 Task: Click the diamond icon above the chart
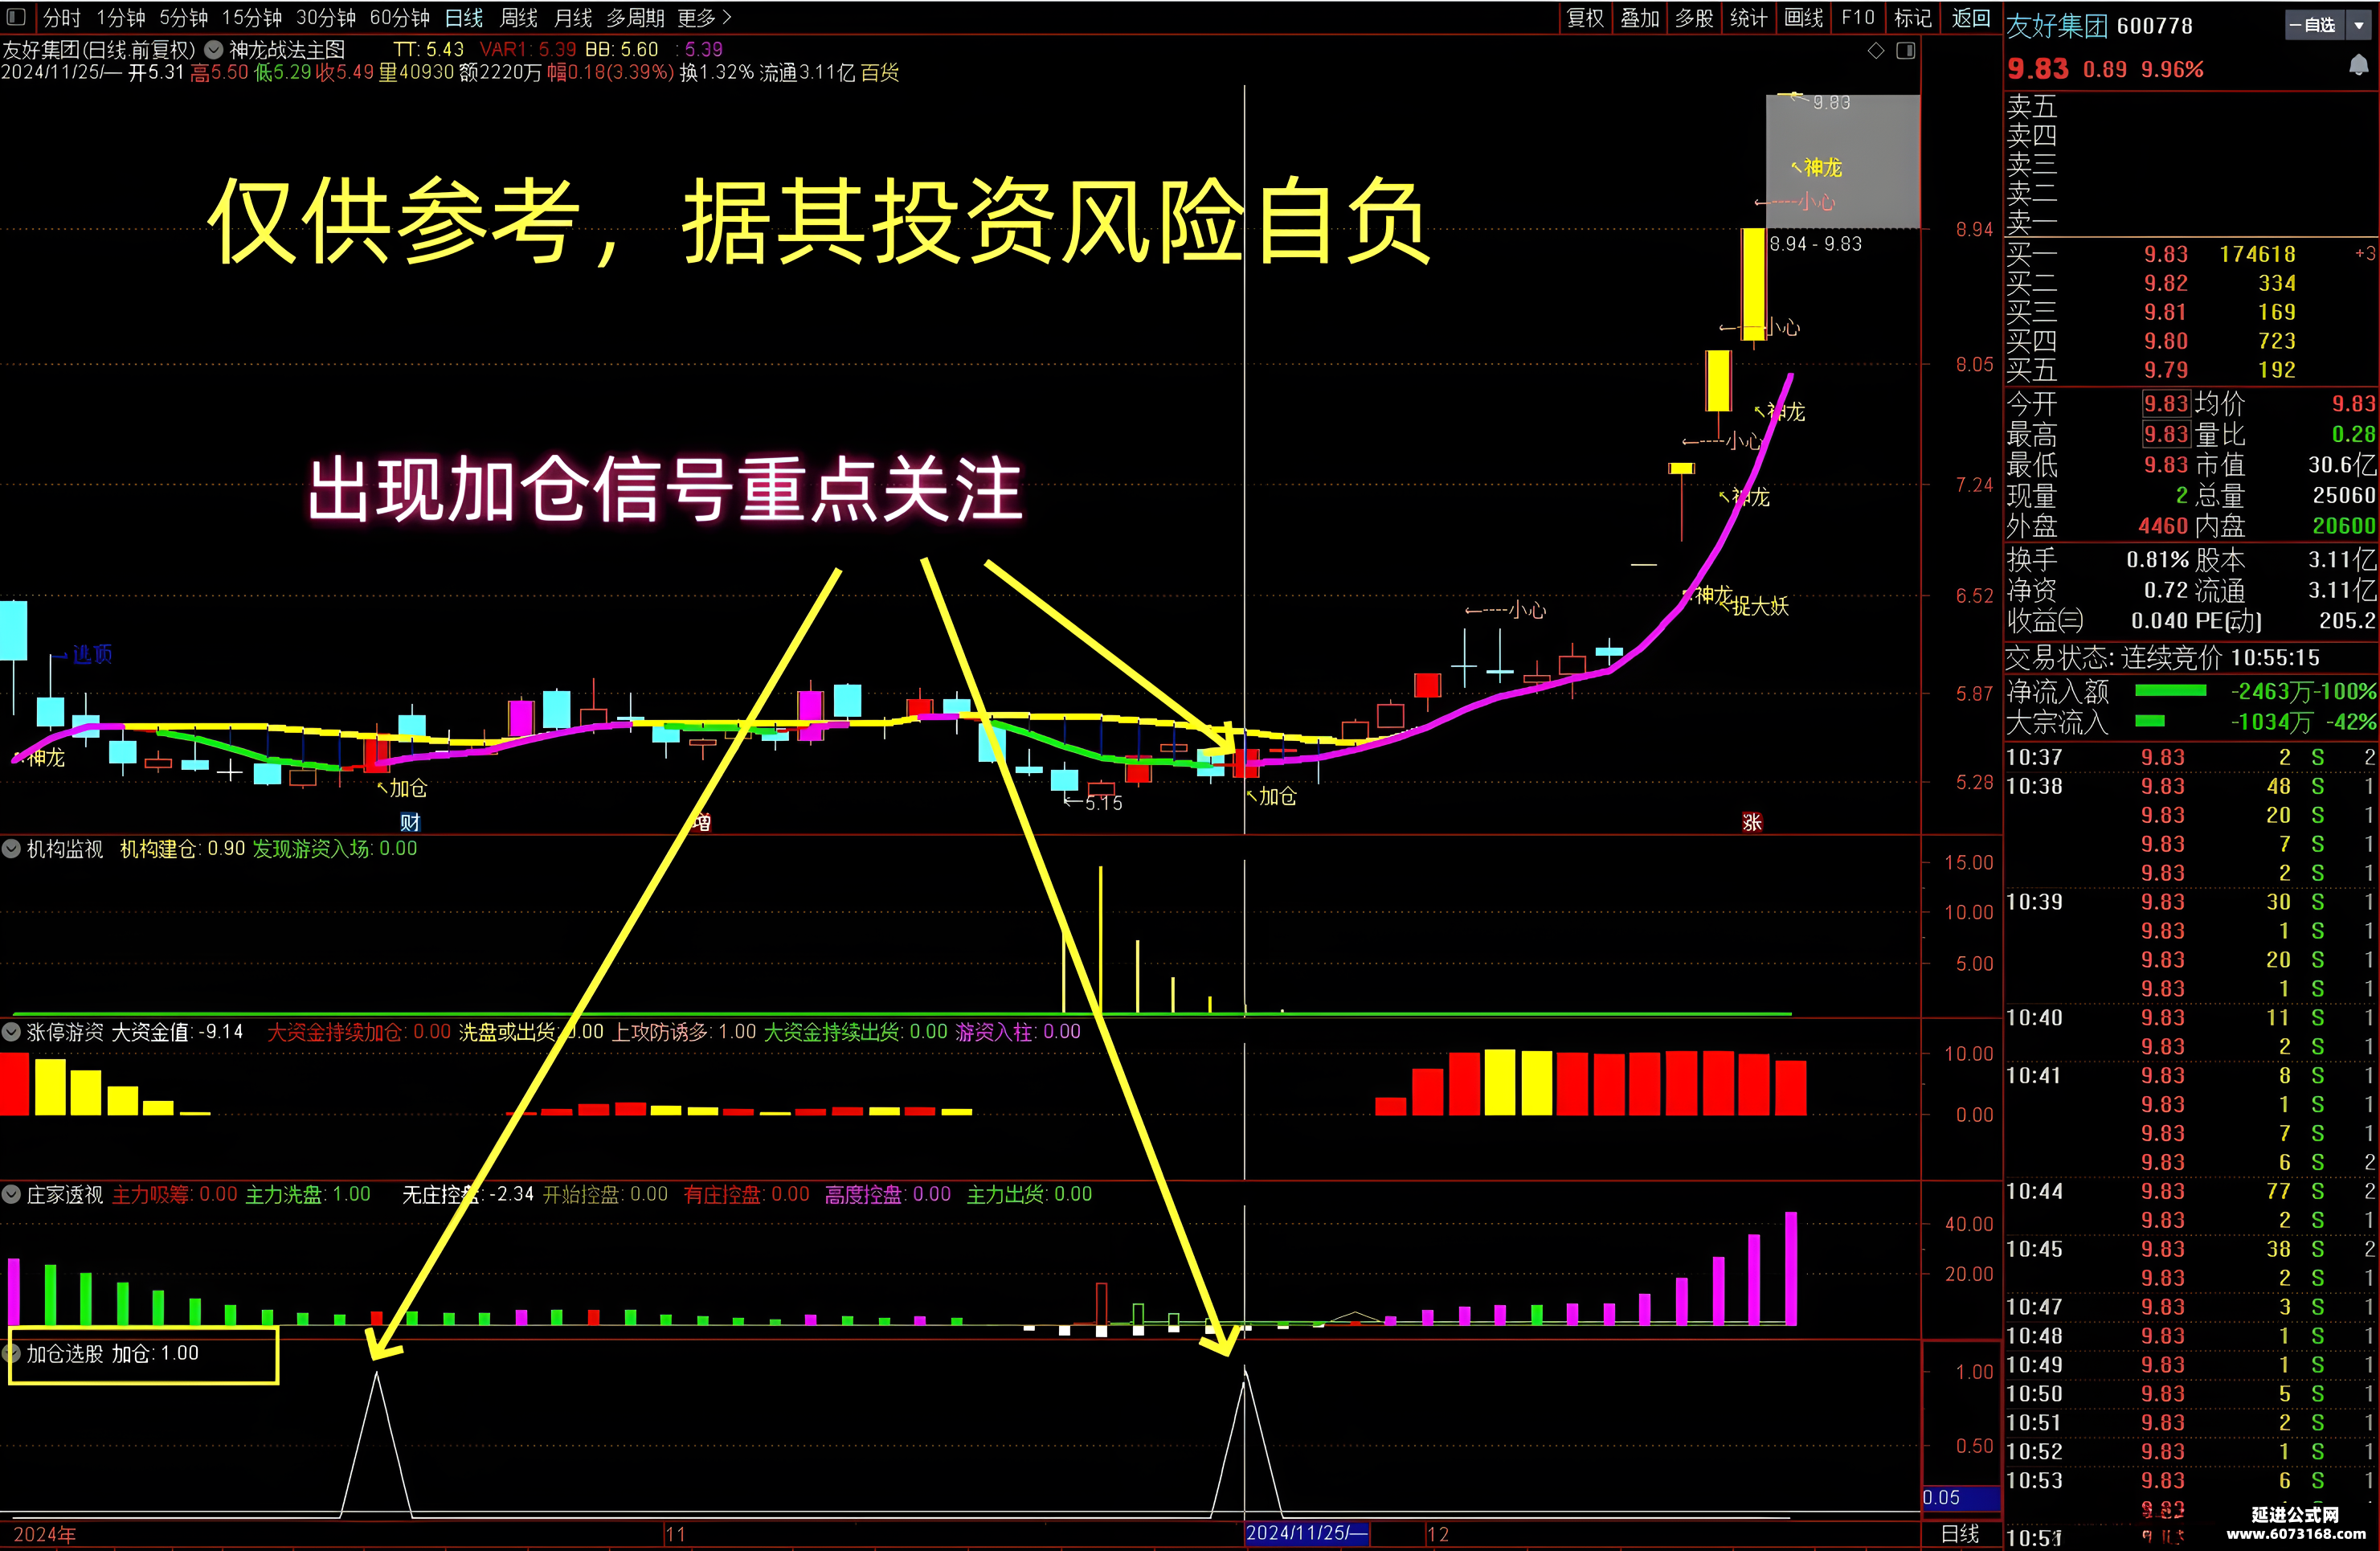1876,50
